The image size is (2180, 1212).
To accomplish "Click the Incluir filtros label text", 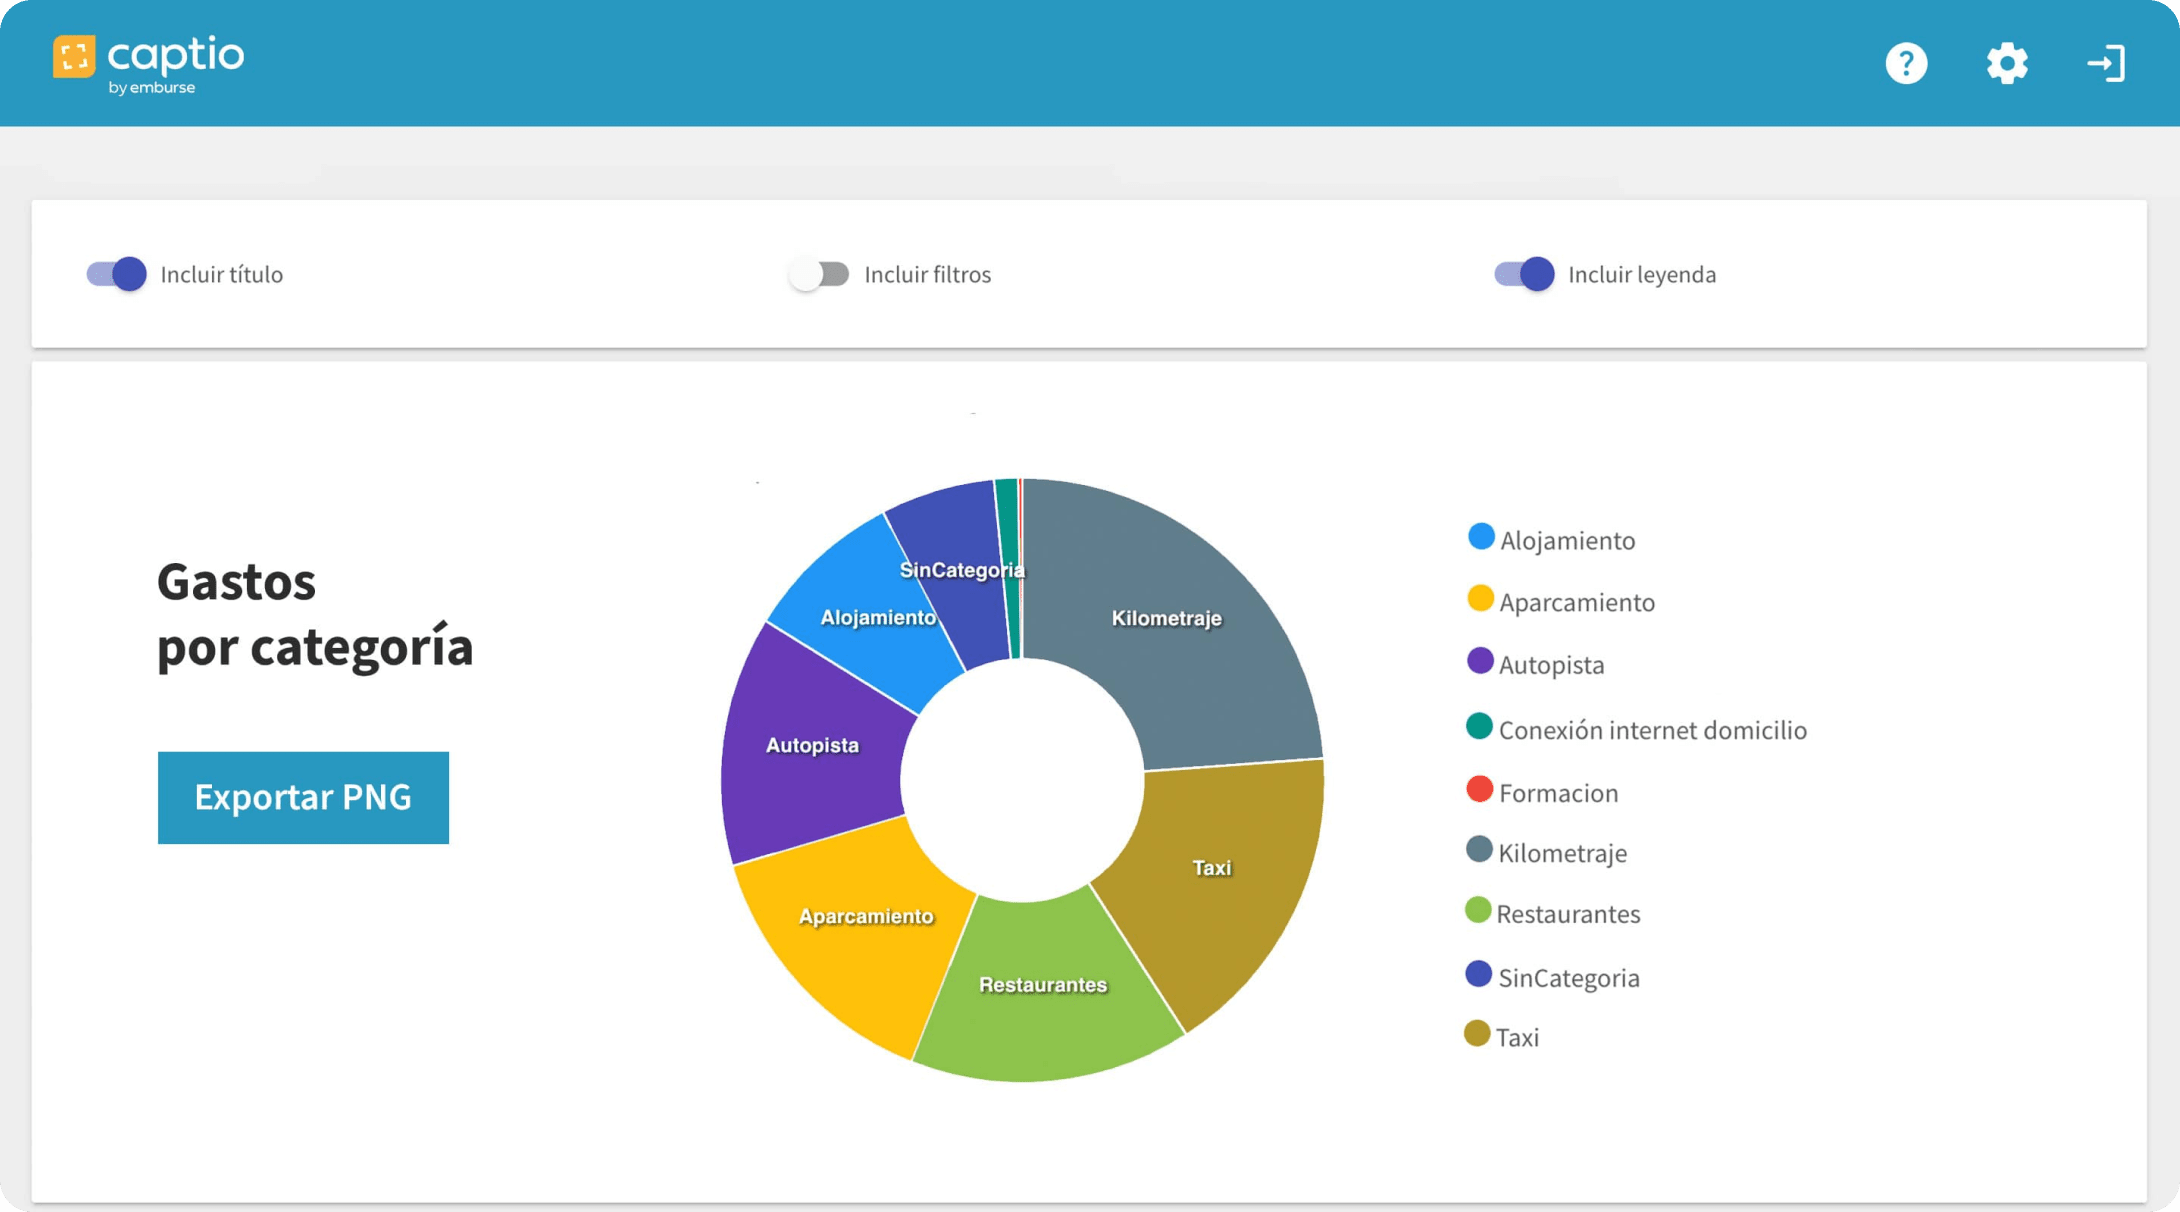I will [927, 275].
